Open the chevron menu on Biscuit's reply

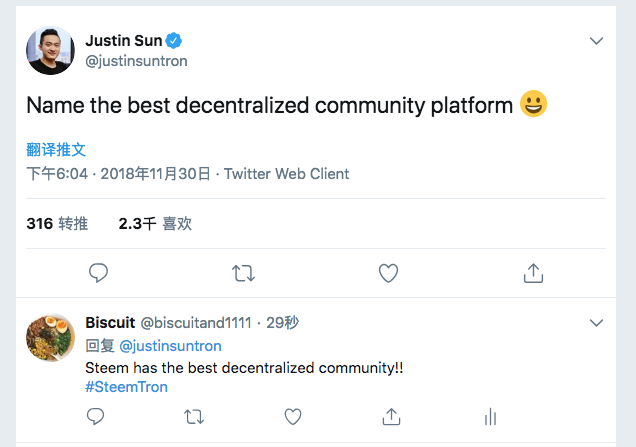596,323
